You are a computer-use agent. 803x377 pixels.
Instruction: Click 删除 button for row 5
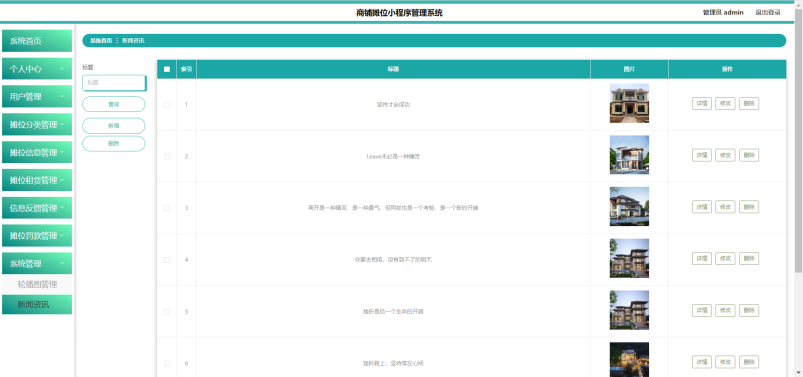click(749, 310)
